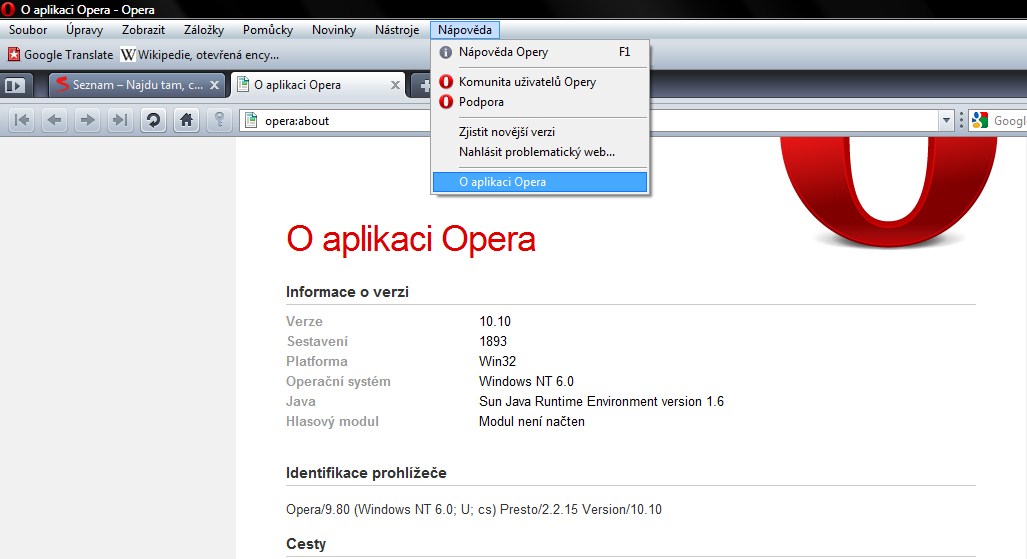Open the Novinky menu

[334, 29]
